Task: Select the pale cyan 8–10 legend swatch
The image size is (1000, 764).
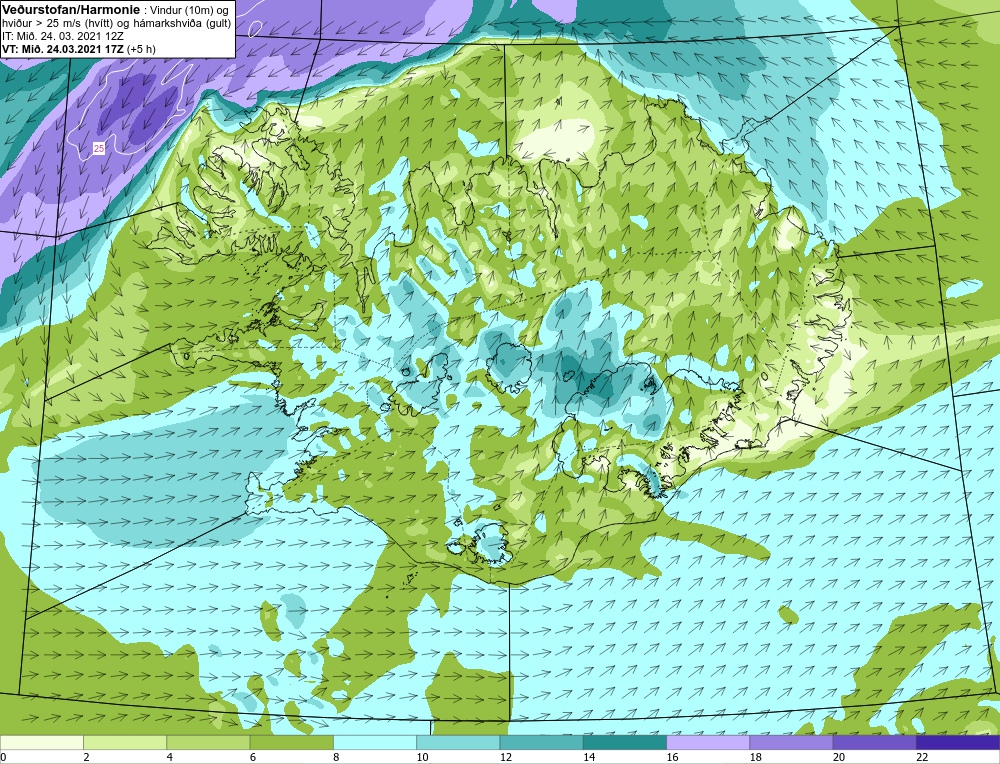Action: click(374, 742)
